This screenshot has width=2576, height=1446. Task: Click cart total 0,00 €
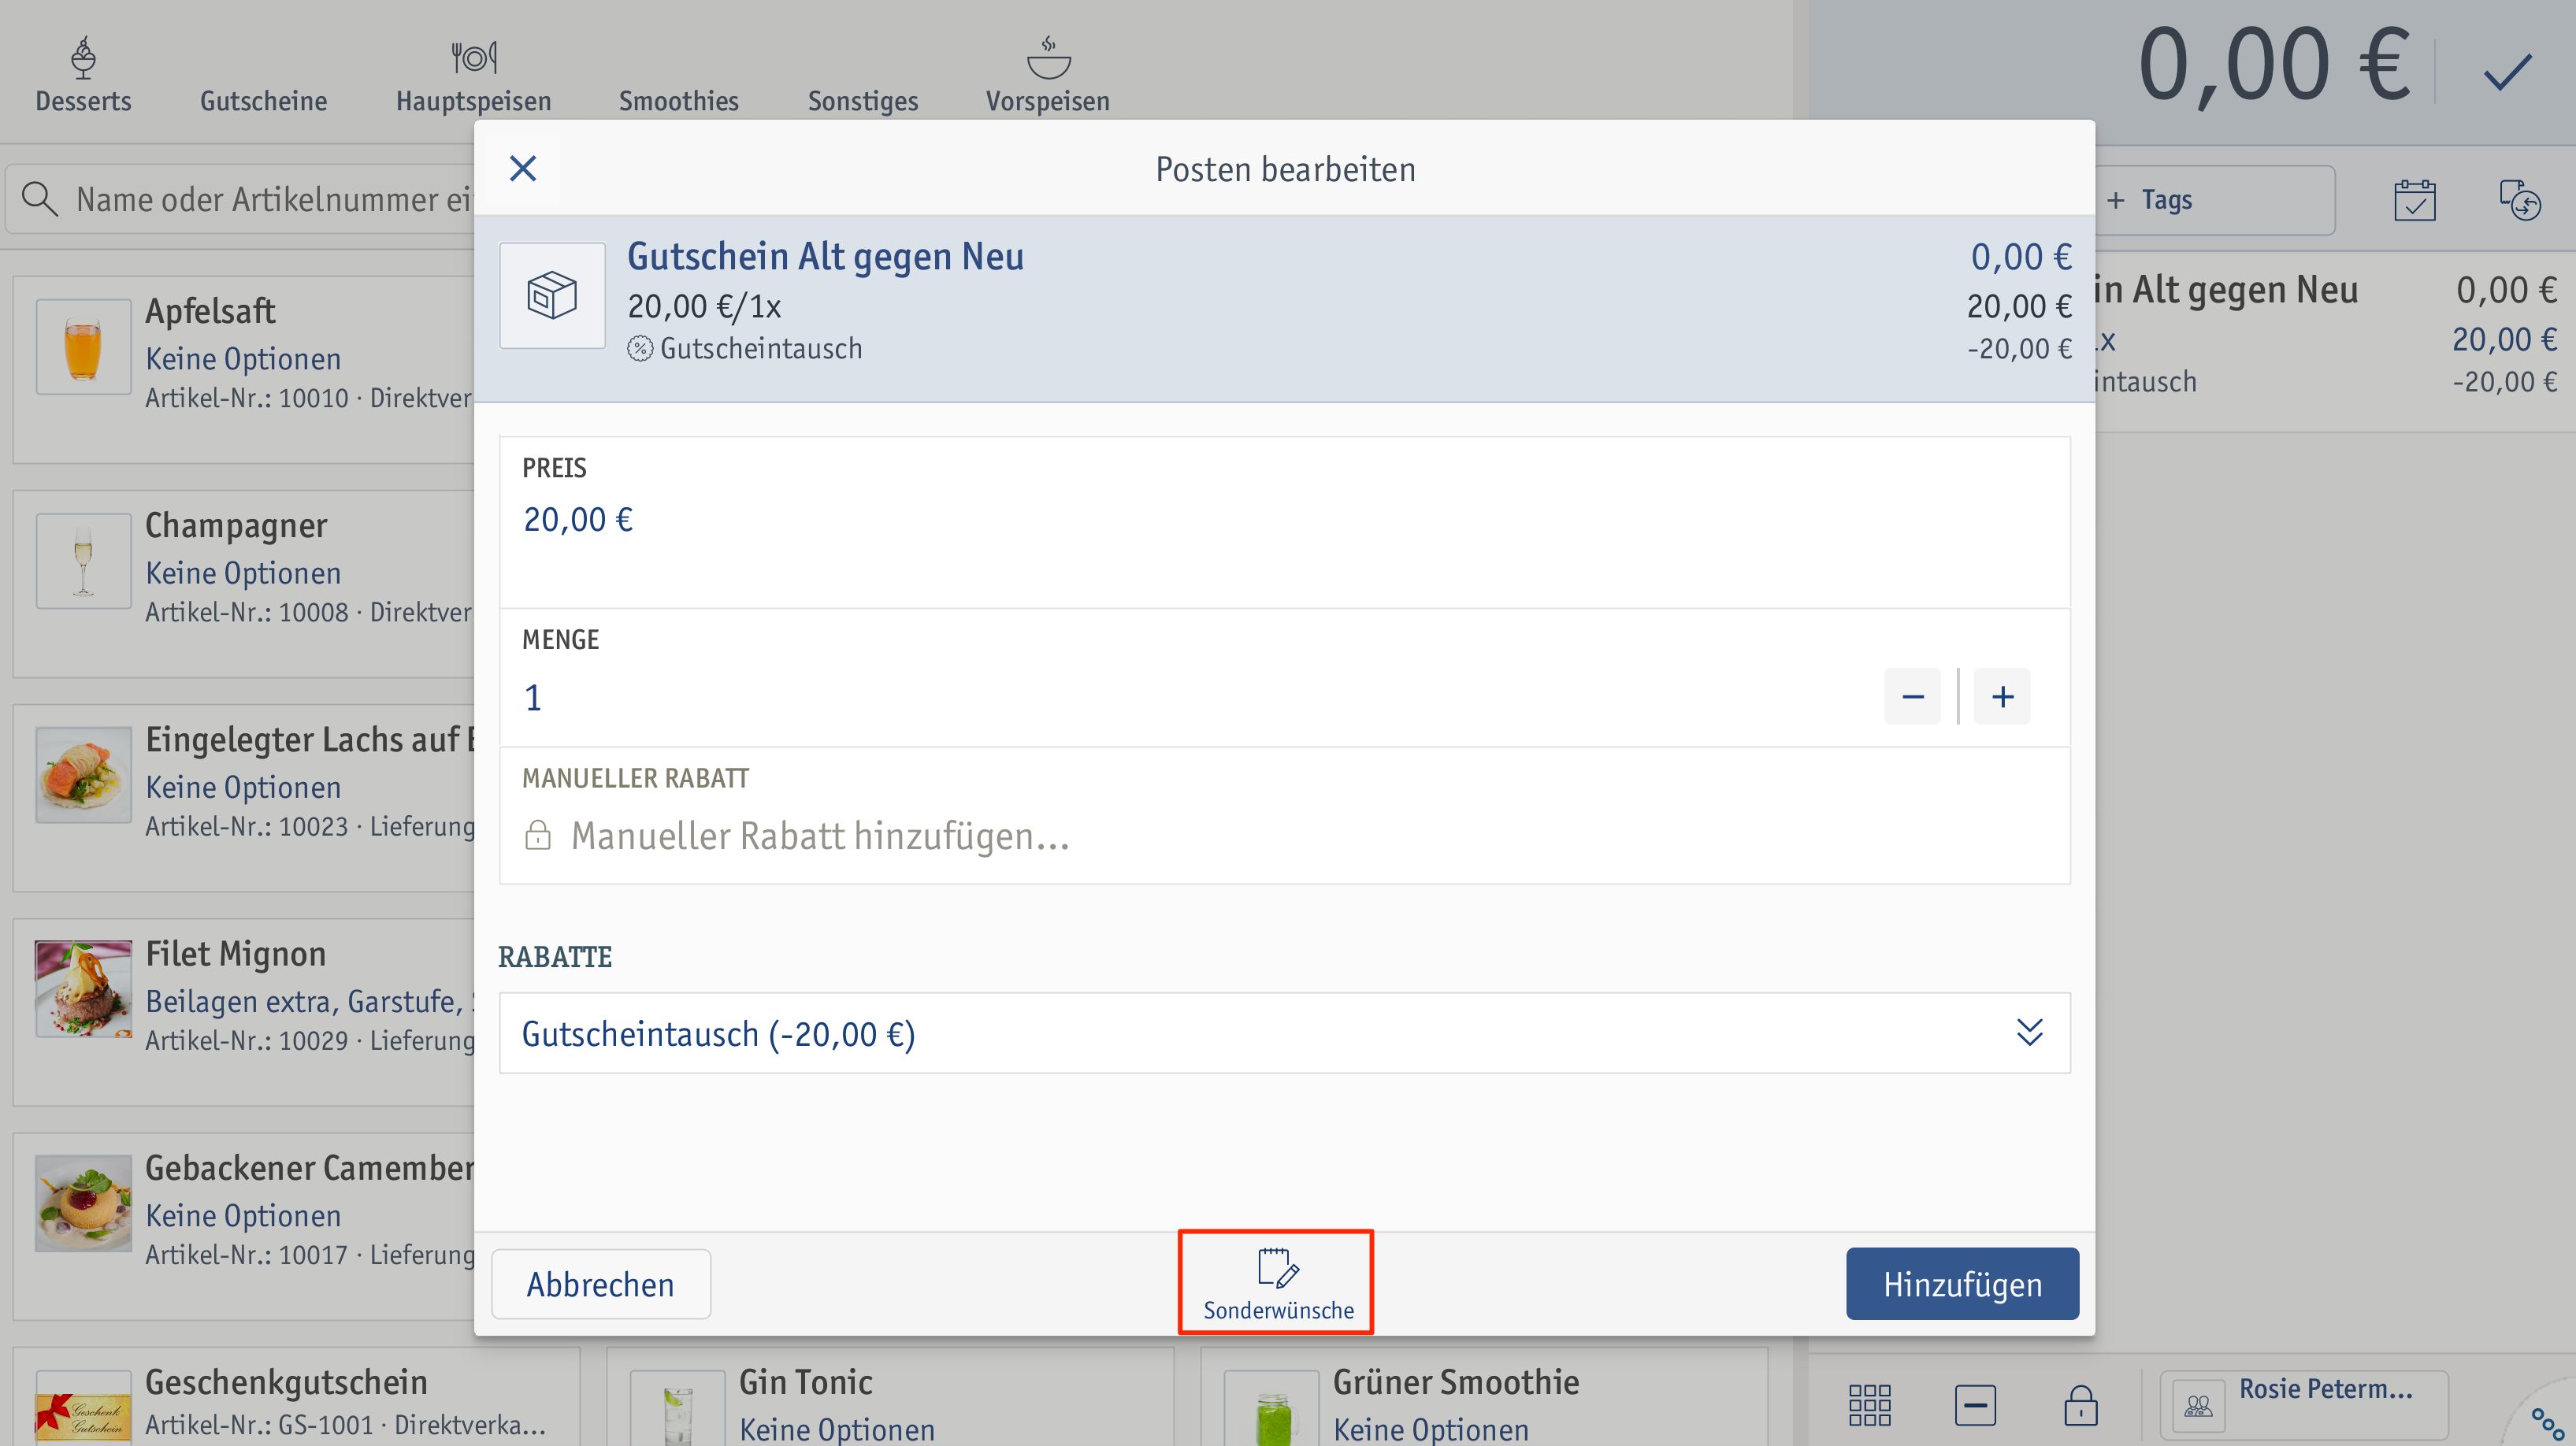2274,65
